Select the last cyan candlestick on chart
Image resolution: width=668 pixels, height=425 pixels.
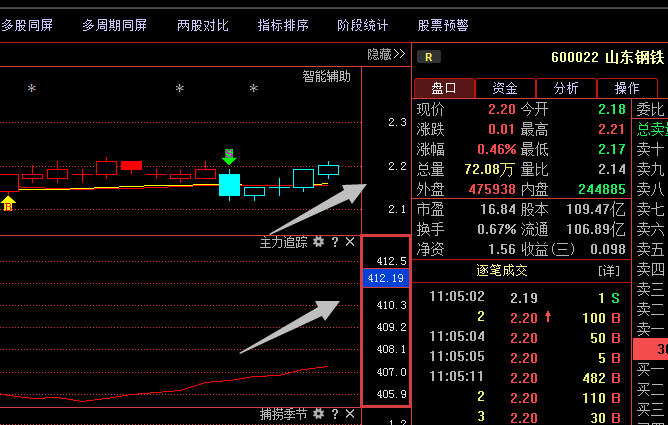pyautogui.click(x=328, y=170)
